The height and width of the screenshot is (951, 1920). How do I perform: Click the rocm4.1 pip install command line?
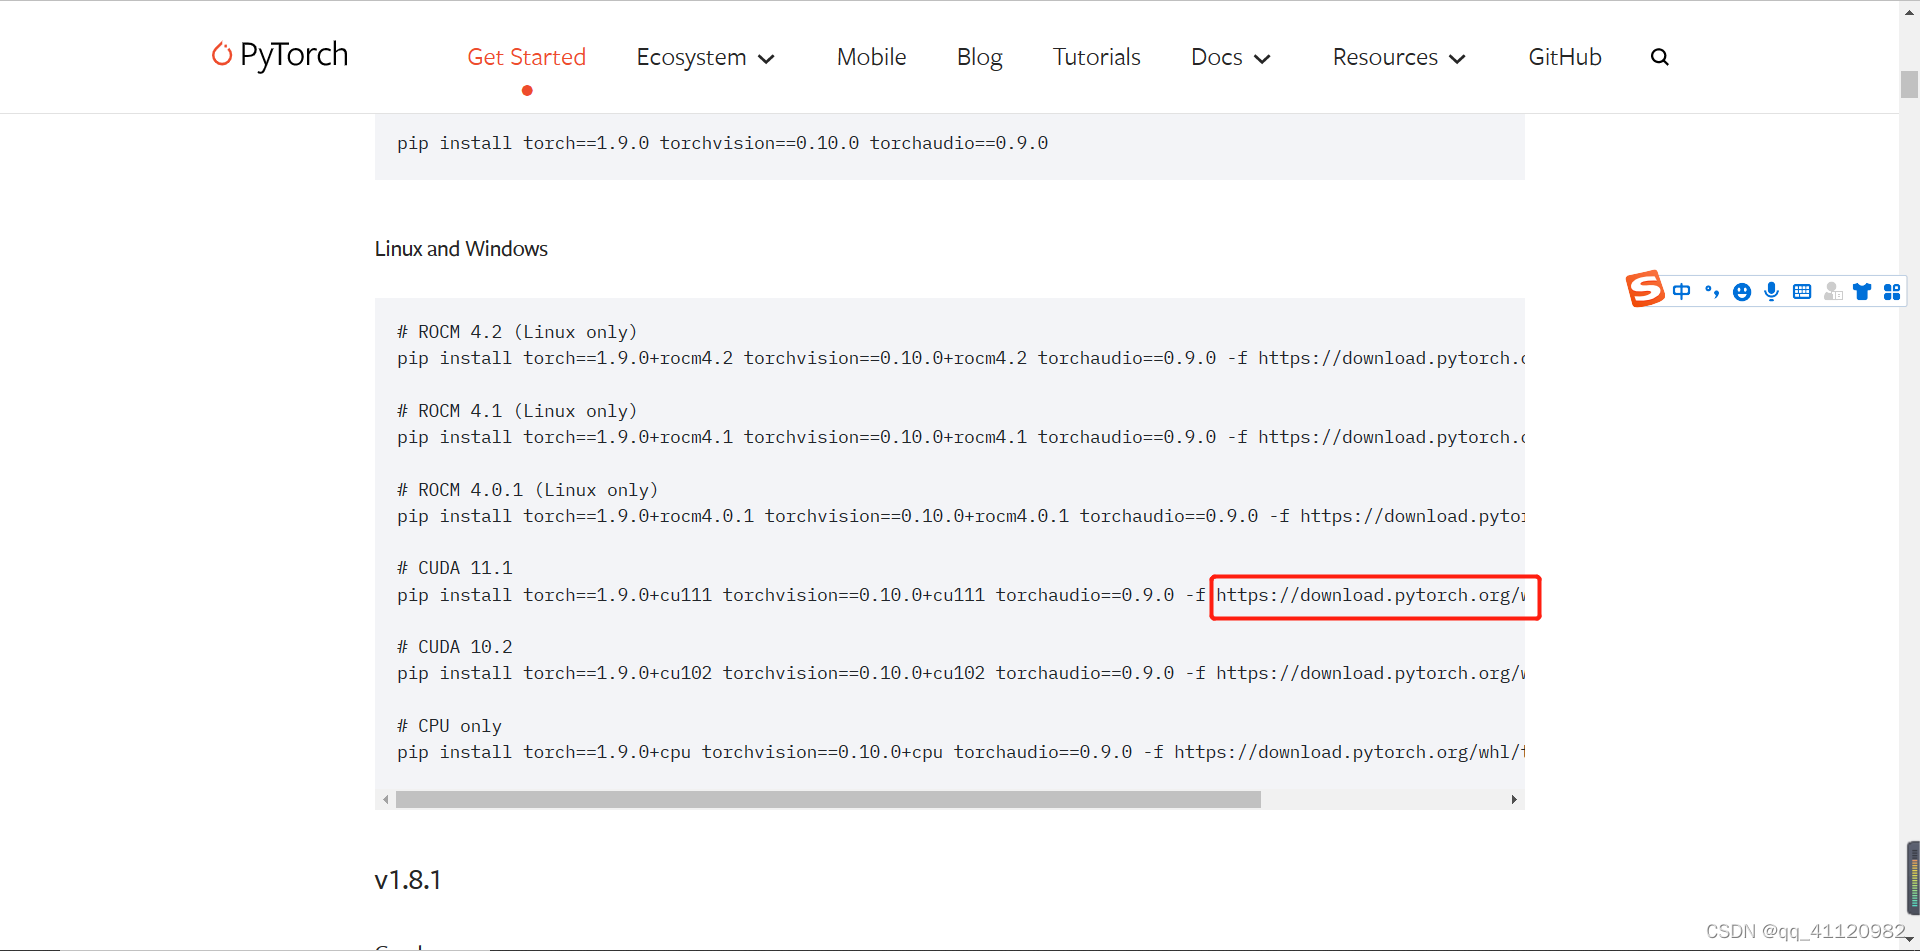tap(961, 437)
